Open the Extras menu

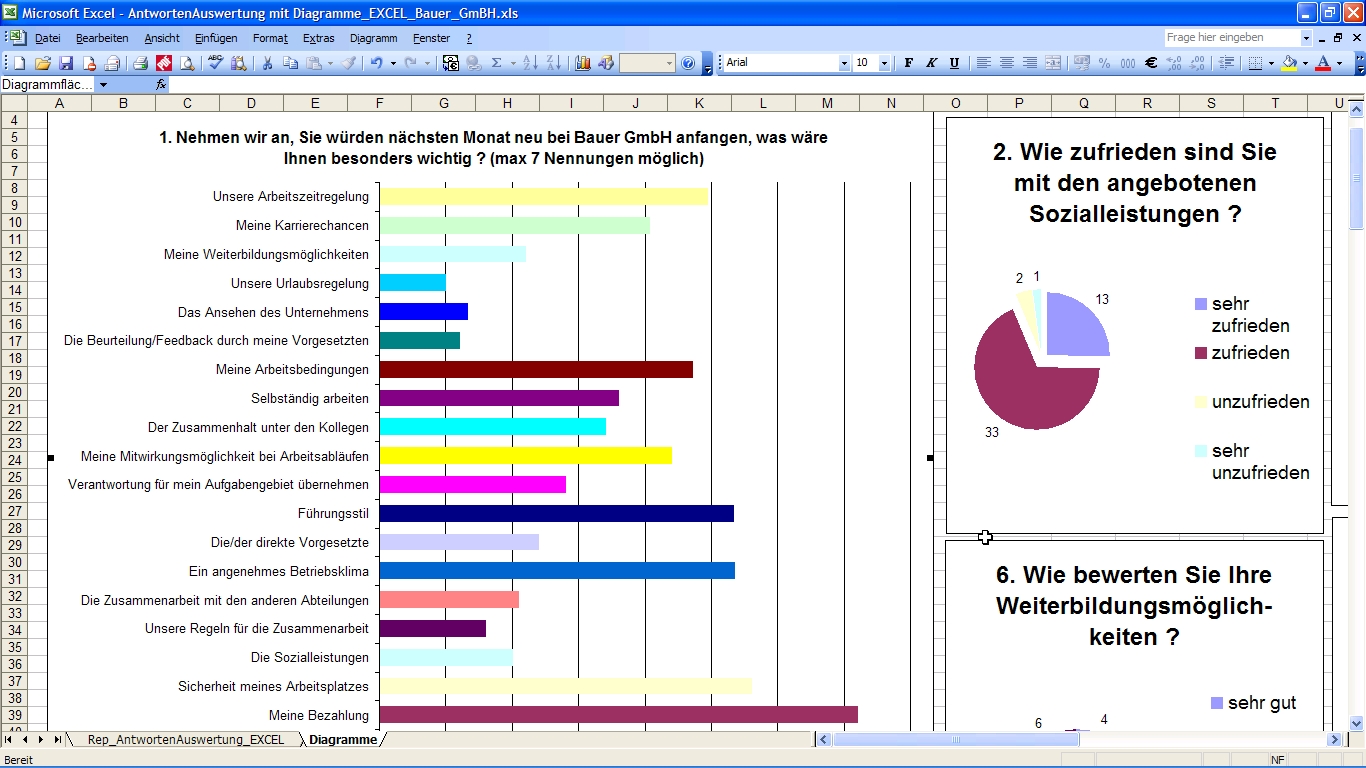click(x=318, y=38)
